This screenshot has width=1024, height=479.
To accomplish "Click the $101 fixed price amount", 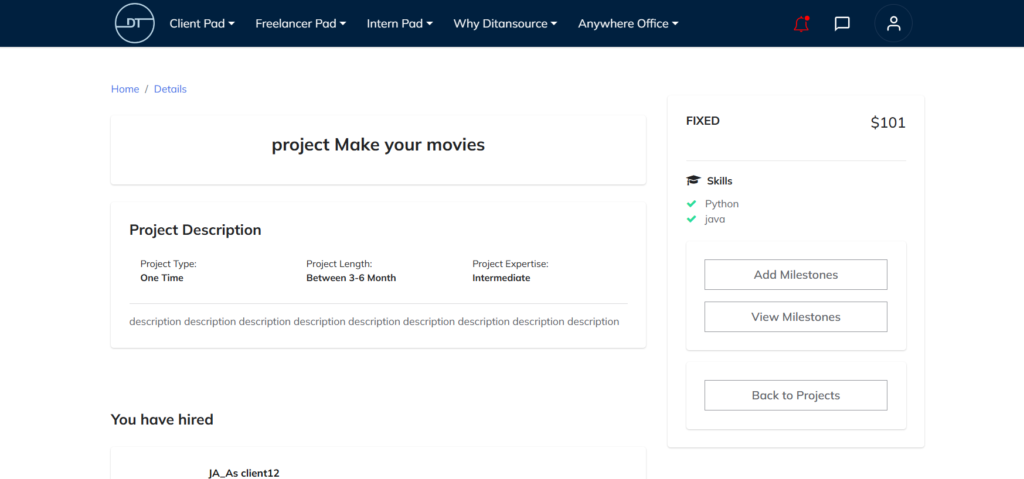I will click(887, 123).
